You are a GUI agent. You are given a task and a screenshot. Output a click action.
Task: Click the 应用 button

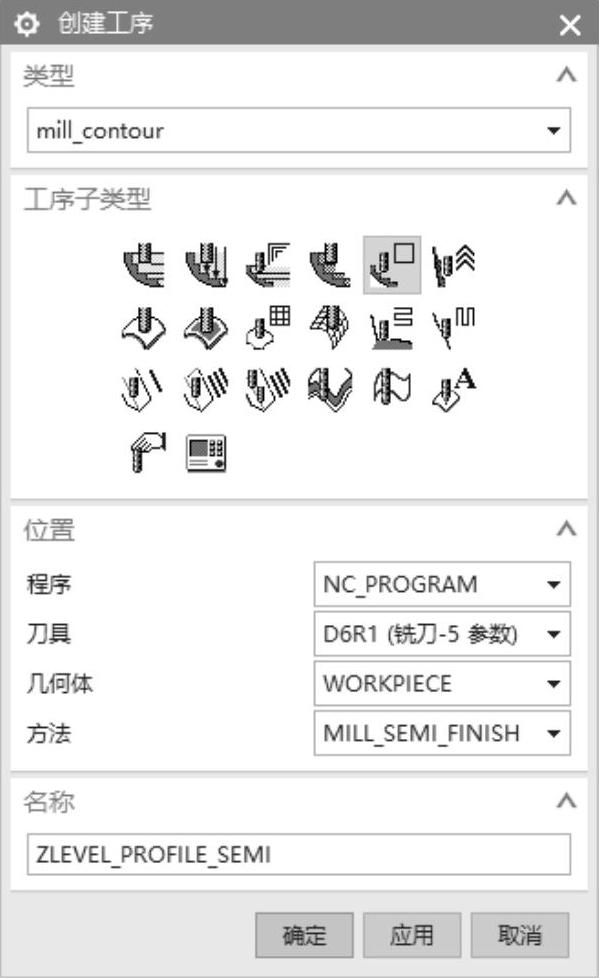pyautogui.click(x=412, y=935)
